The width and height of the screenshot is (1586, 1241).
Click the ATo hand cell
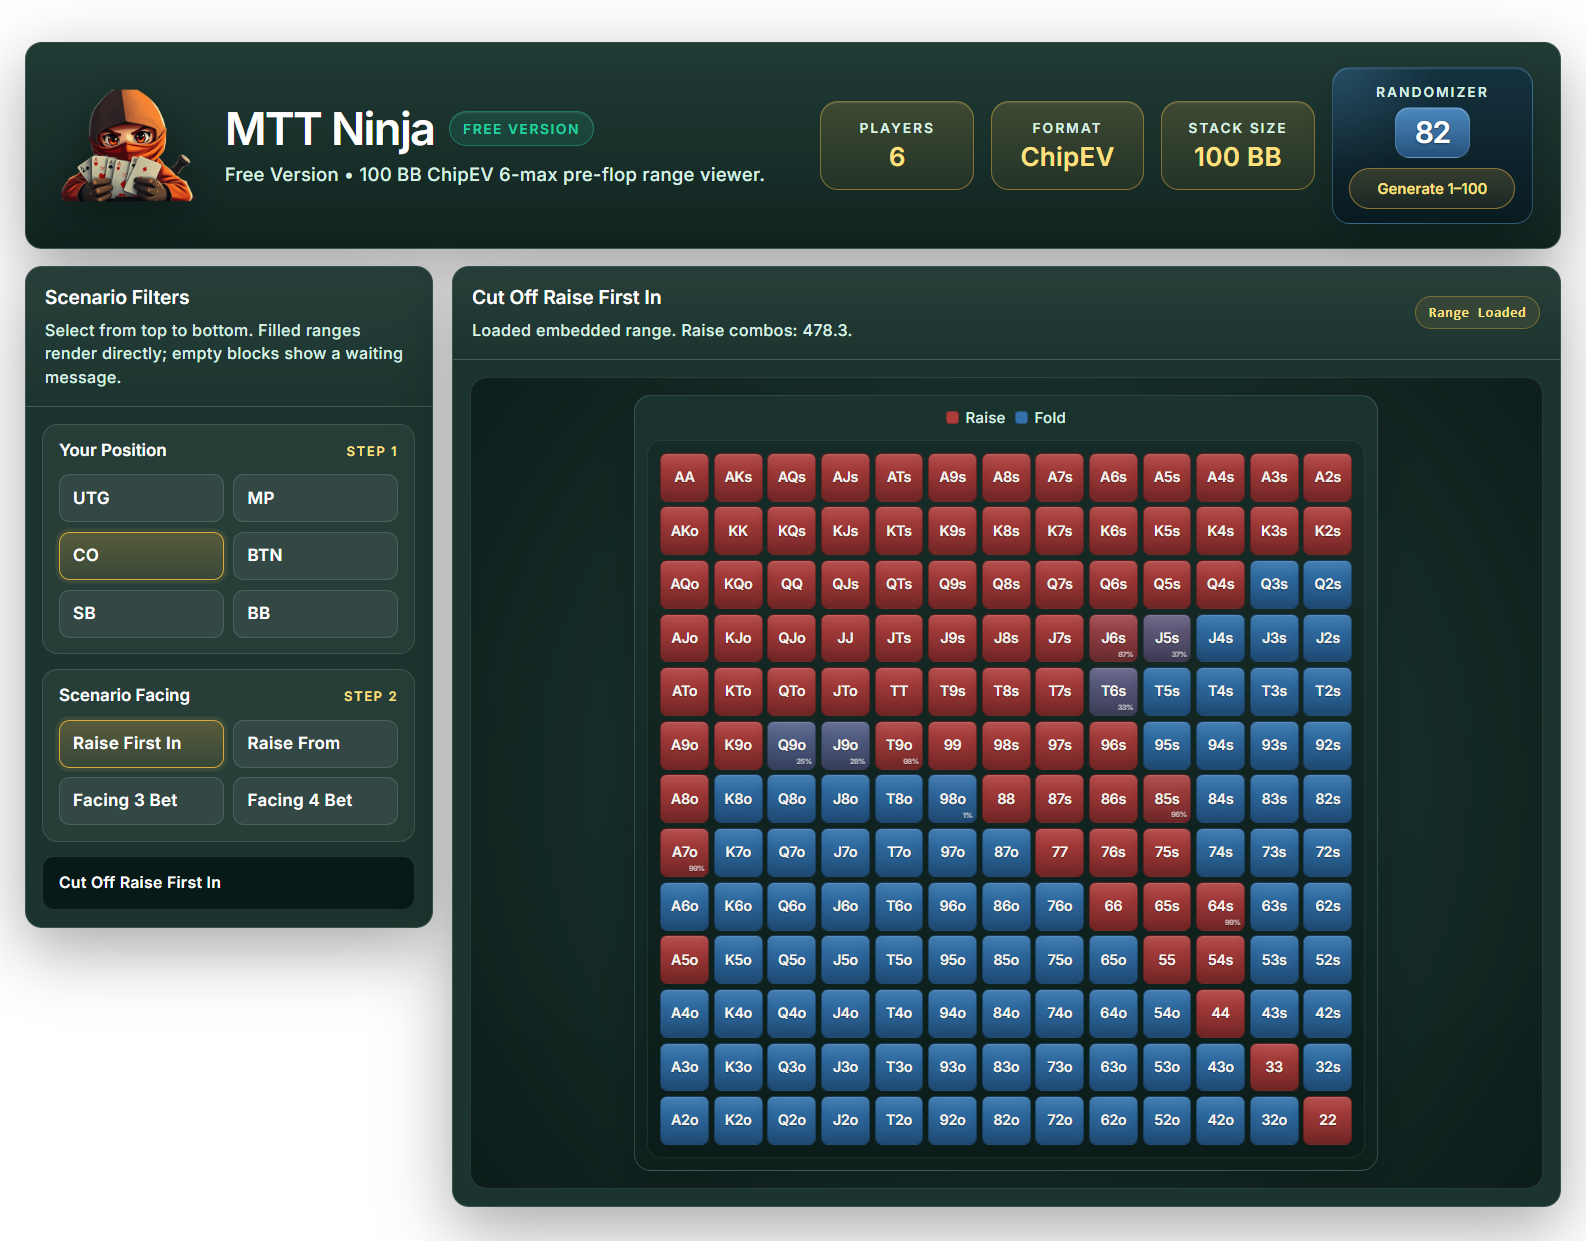point(684,691)
